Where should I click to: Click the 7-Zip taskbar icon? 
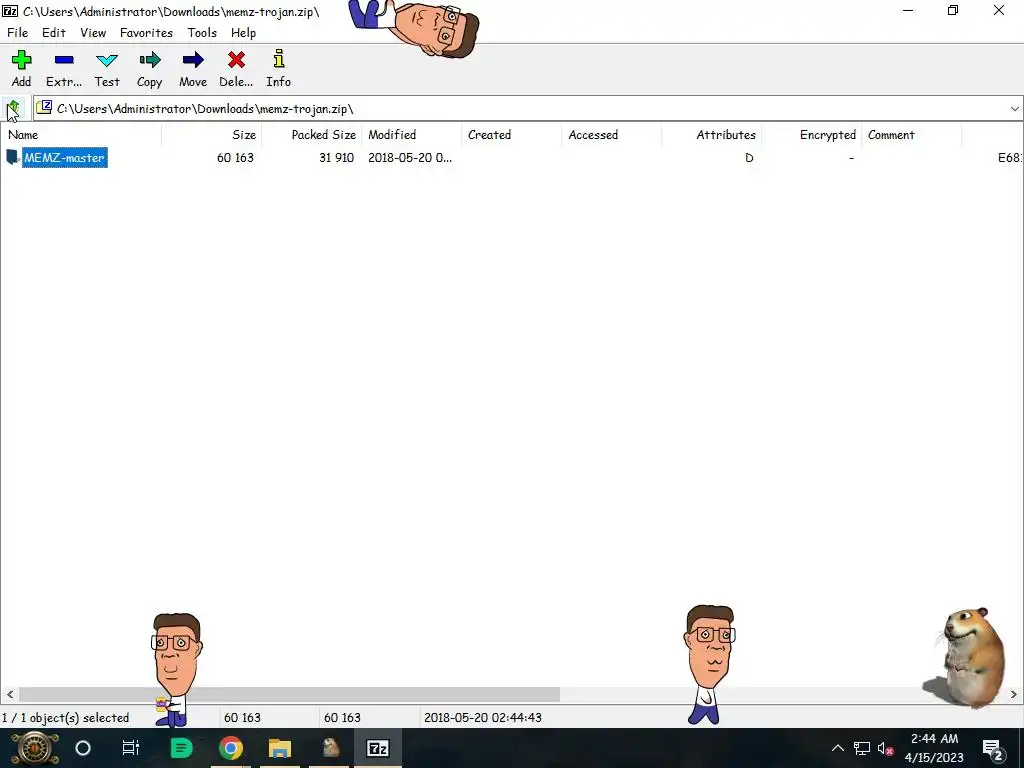click(x=378, y=748)
